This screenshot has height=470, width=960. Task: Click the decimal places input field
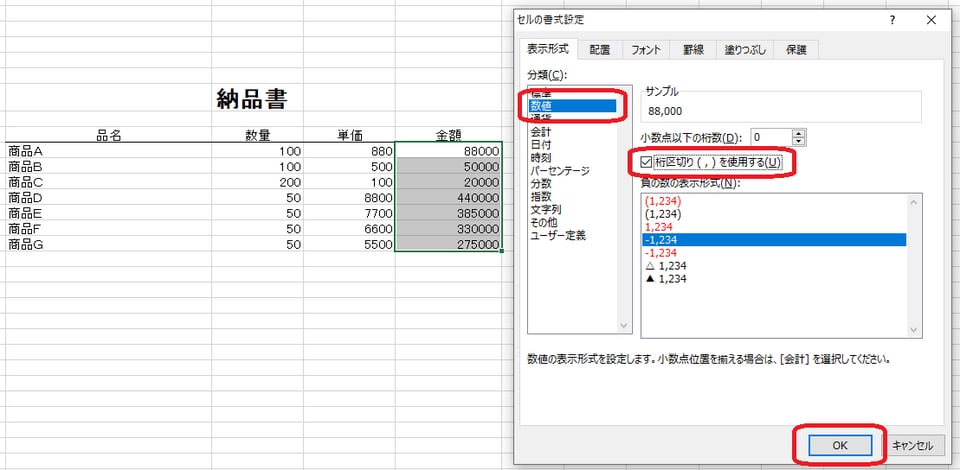770,137
